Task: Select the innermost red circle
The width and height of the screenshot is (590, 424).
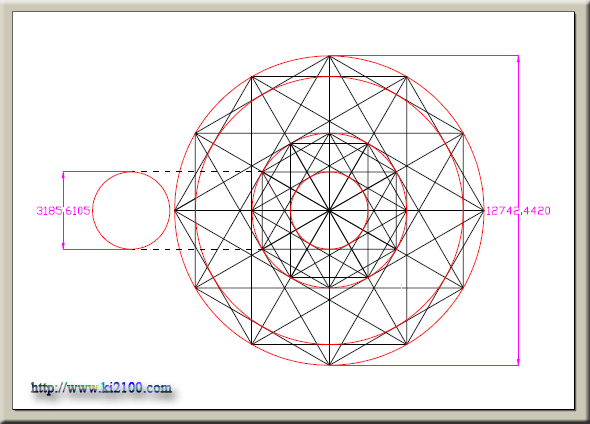Action: (329, 210)
